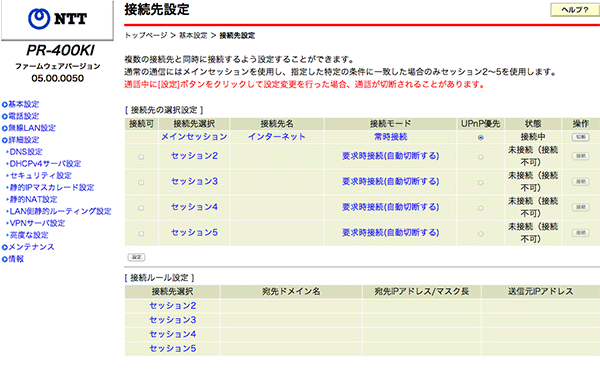Click the firmware version 05.00.0050 text
600x375 pixels.
click(x=58, y=78)
